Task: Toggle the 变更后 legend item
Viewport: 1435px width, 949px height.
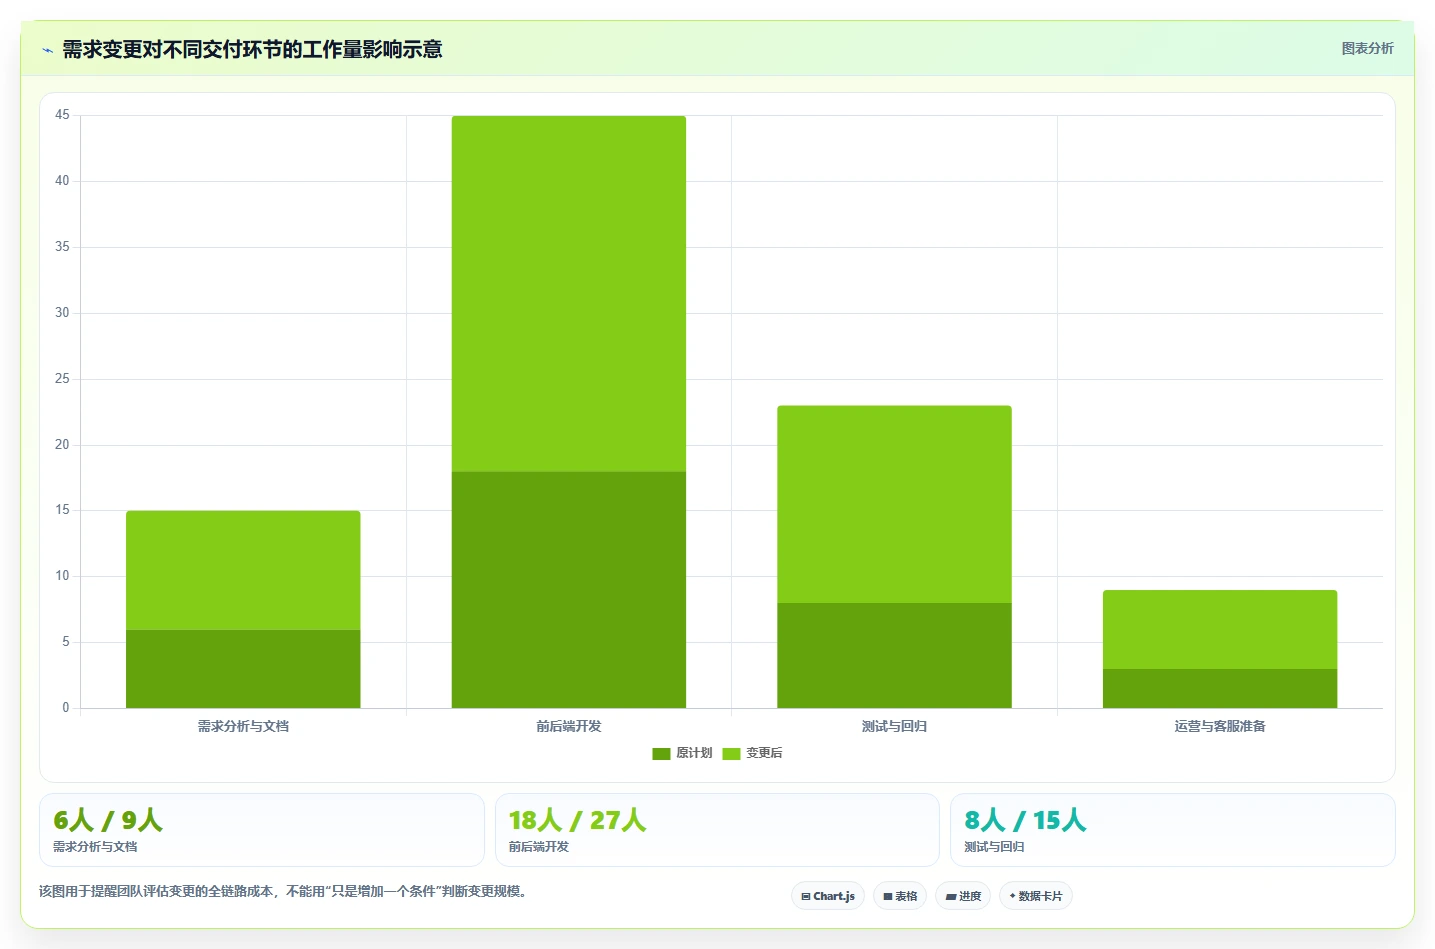Action: pos(752,753)
